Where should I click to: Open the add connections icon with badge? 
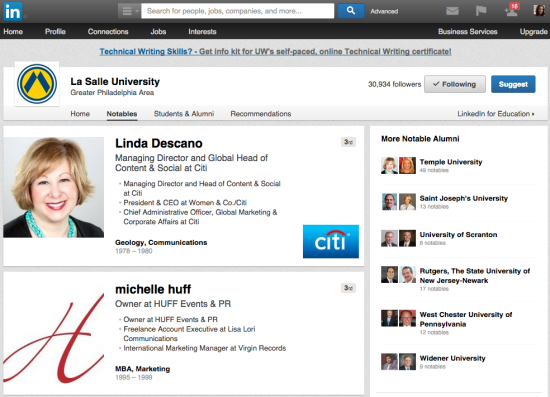click(x=511, y=11)
